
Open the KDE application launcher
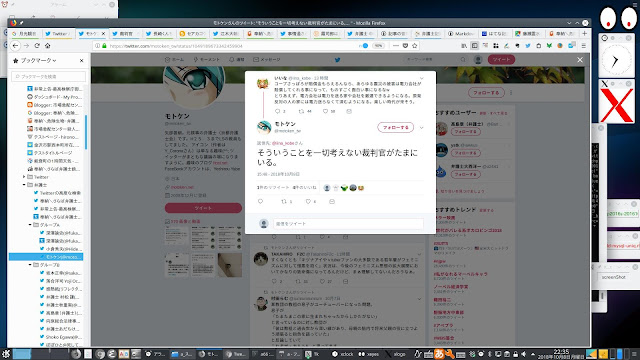coord(6,354)
